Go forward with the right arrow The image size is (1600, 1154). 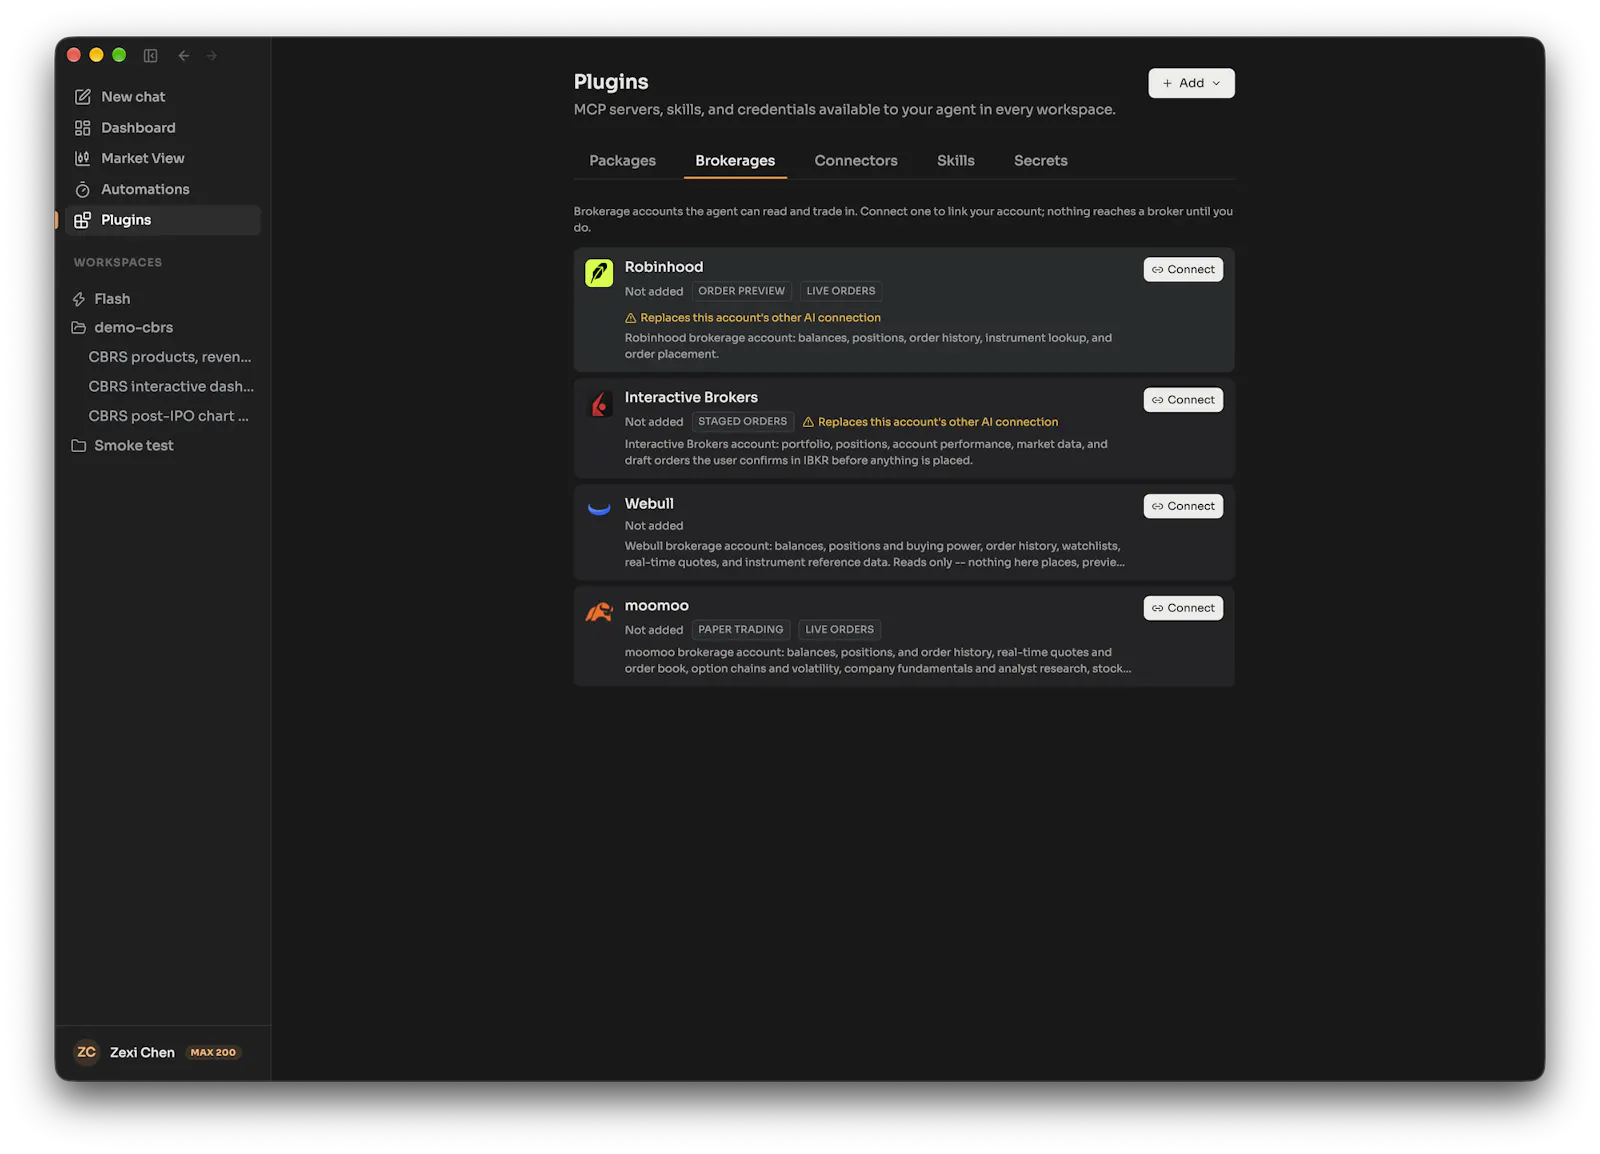coord(212,56)
